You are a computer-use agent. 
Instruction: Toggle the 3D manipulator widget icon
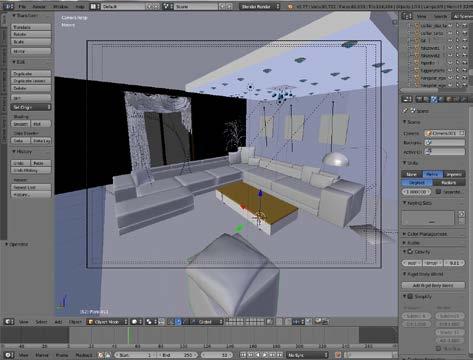point(171,322)
